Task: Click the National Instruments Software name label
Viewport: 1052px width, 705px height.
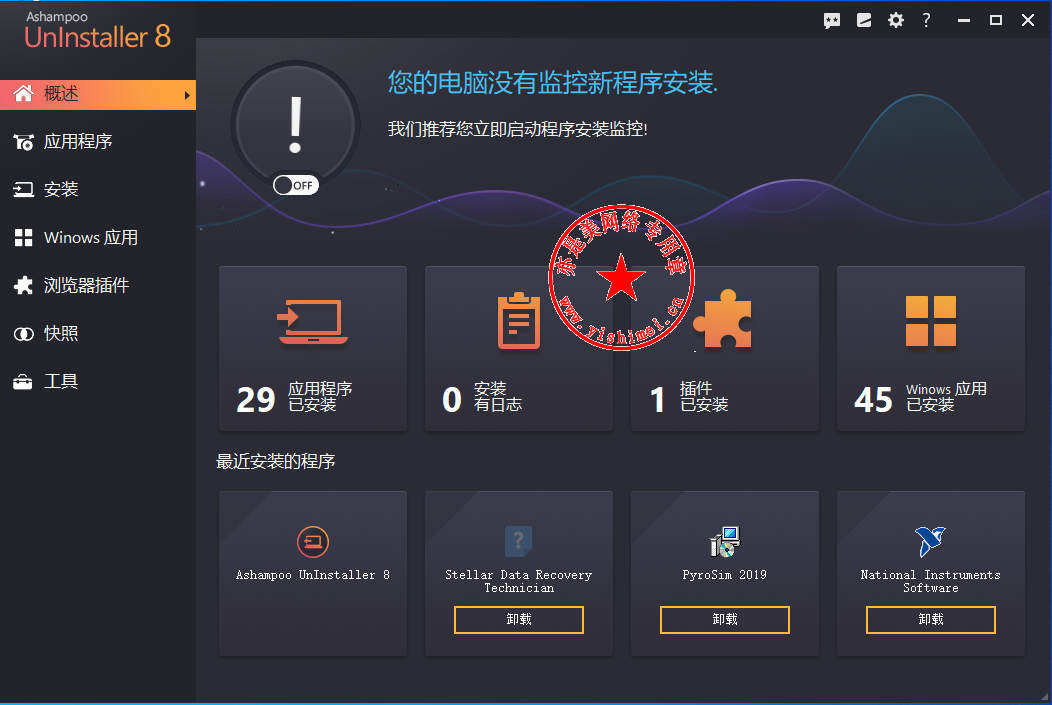Action: point(931,581)
